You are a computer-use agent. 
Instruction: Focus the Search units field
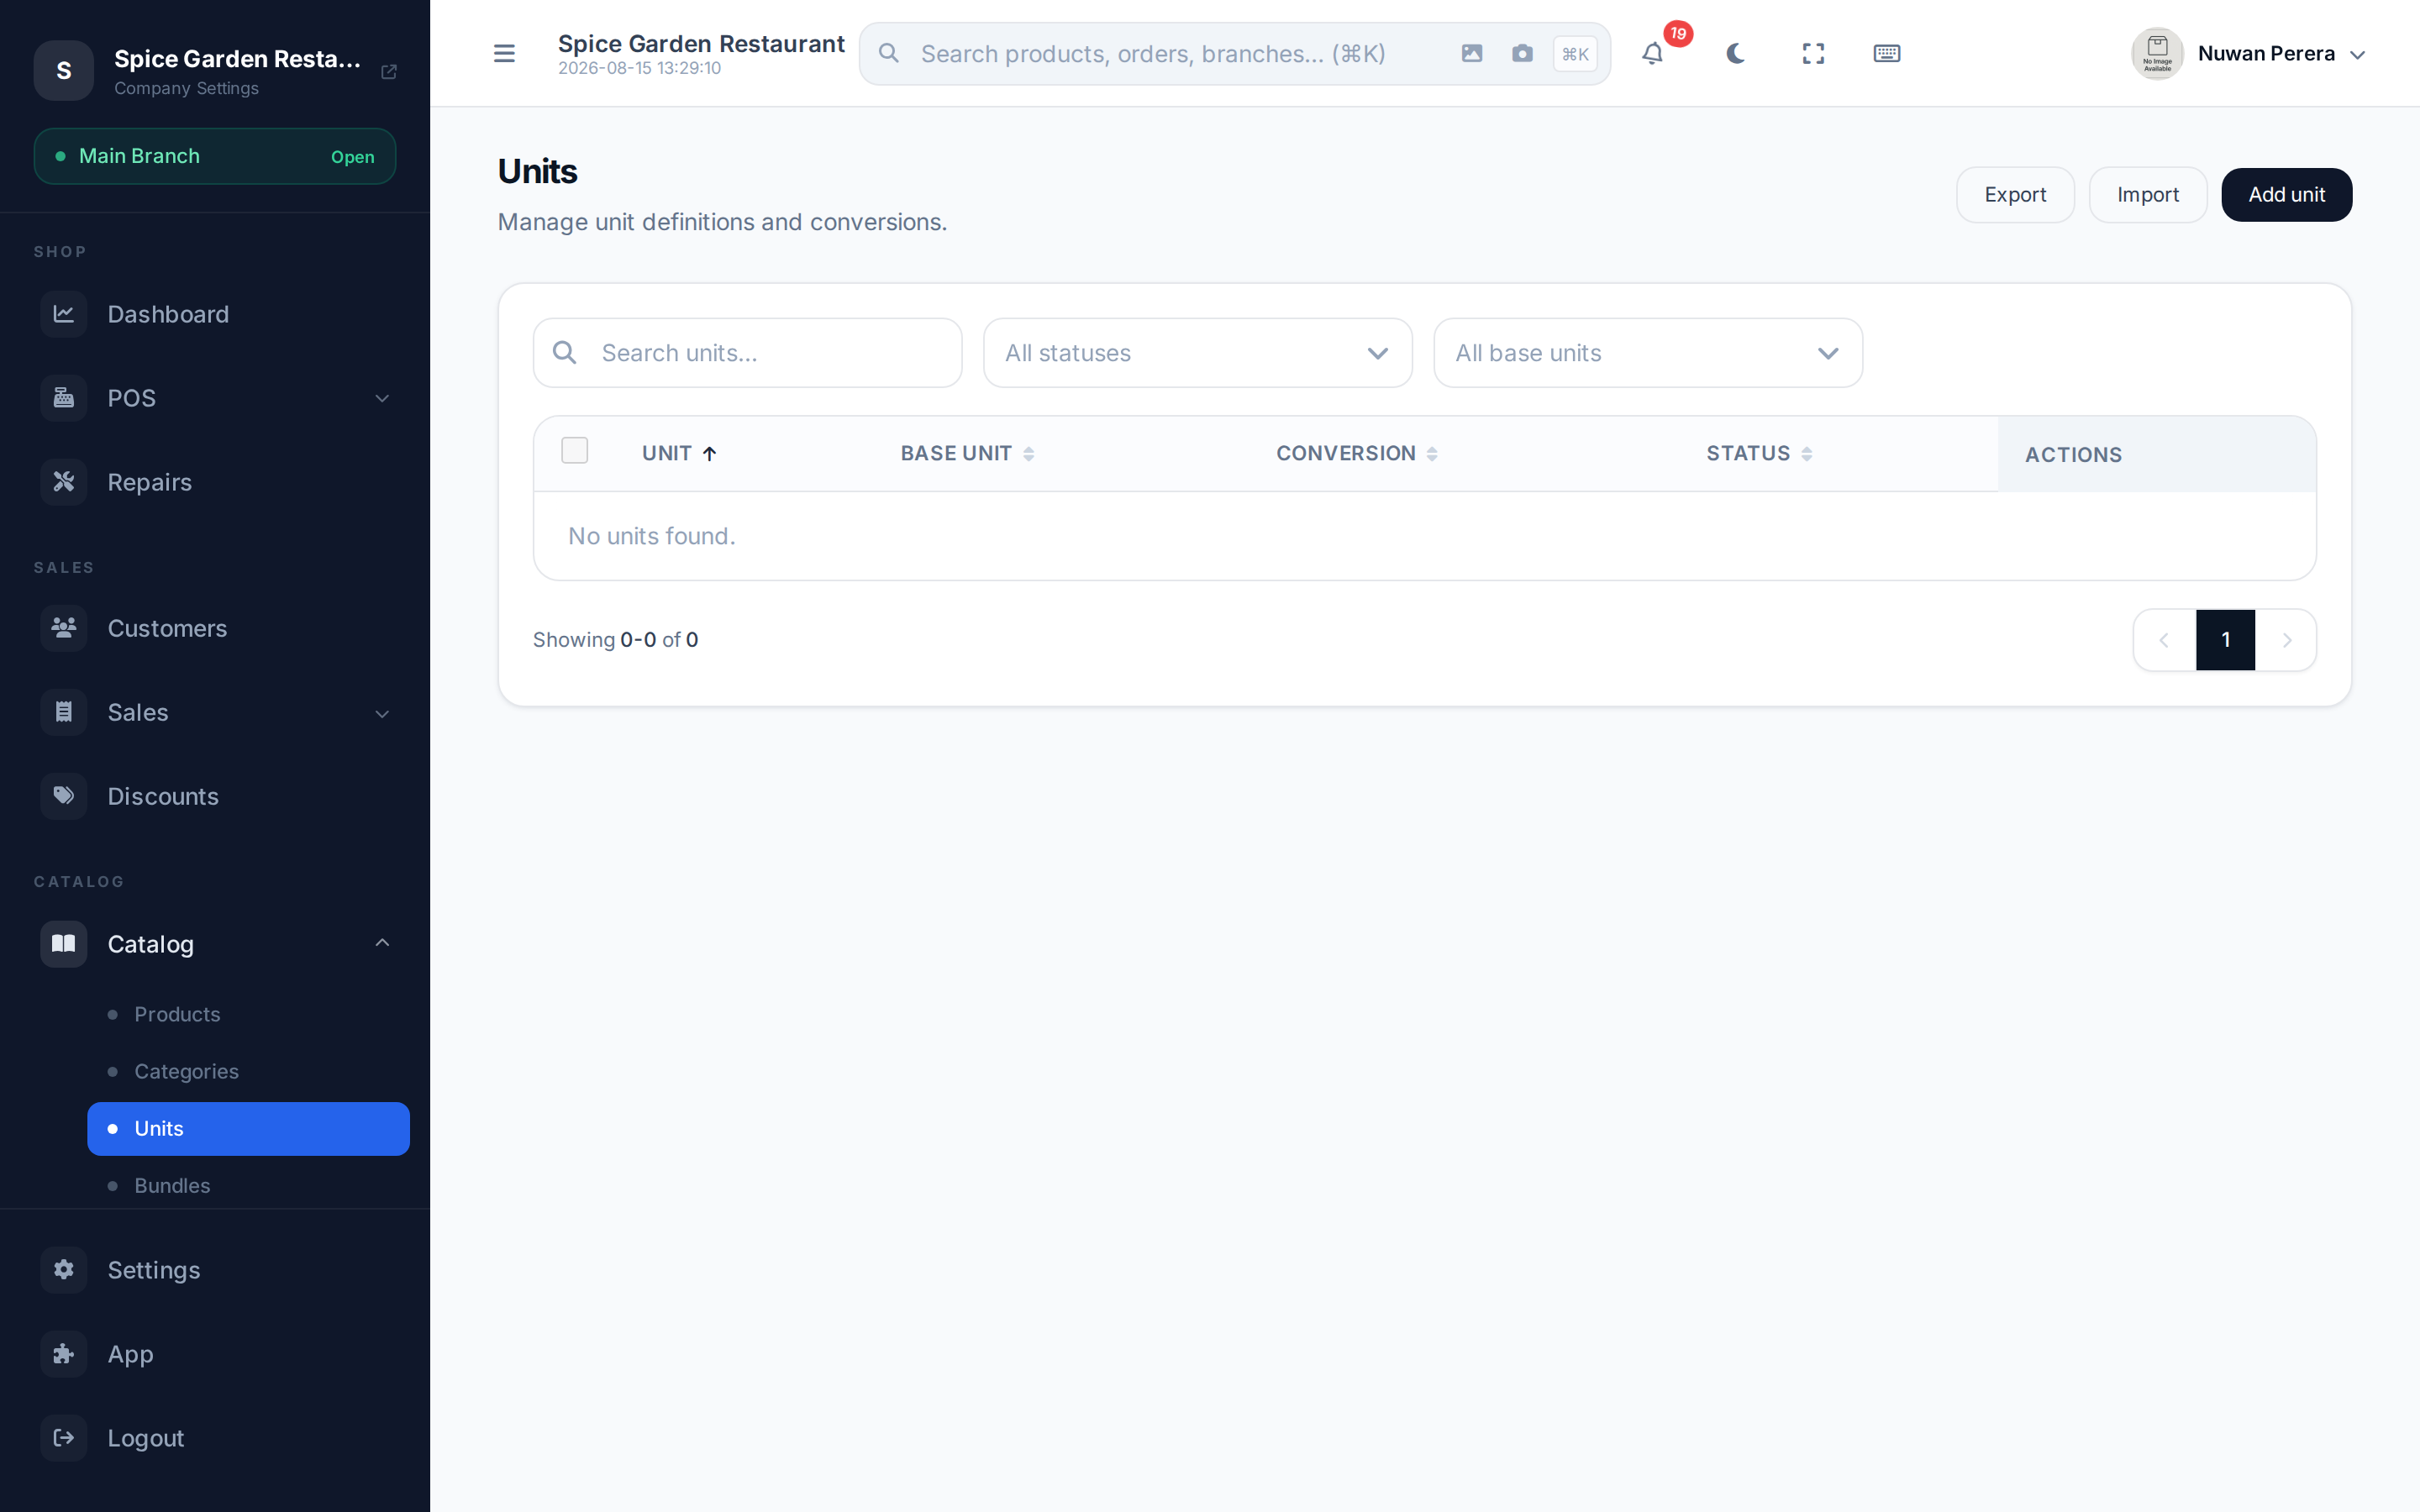coord(747,353)
